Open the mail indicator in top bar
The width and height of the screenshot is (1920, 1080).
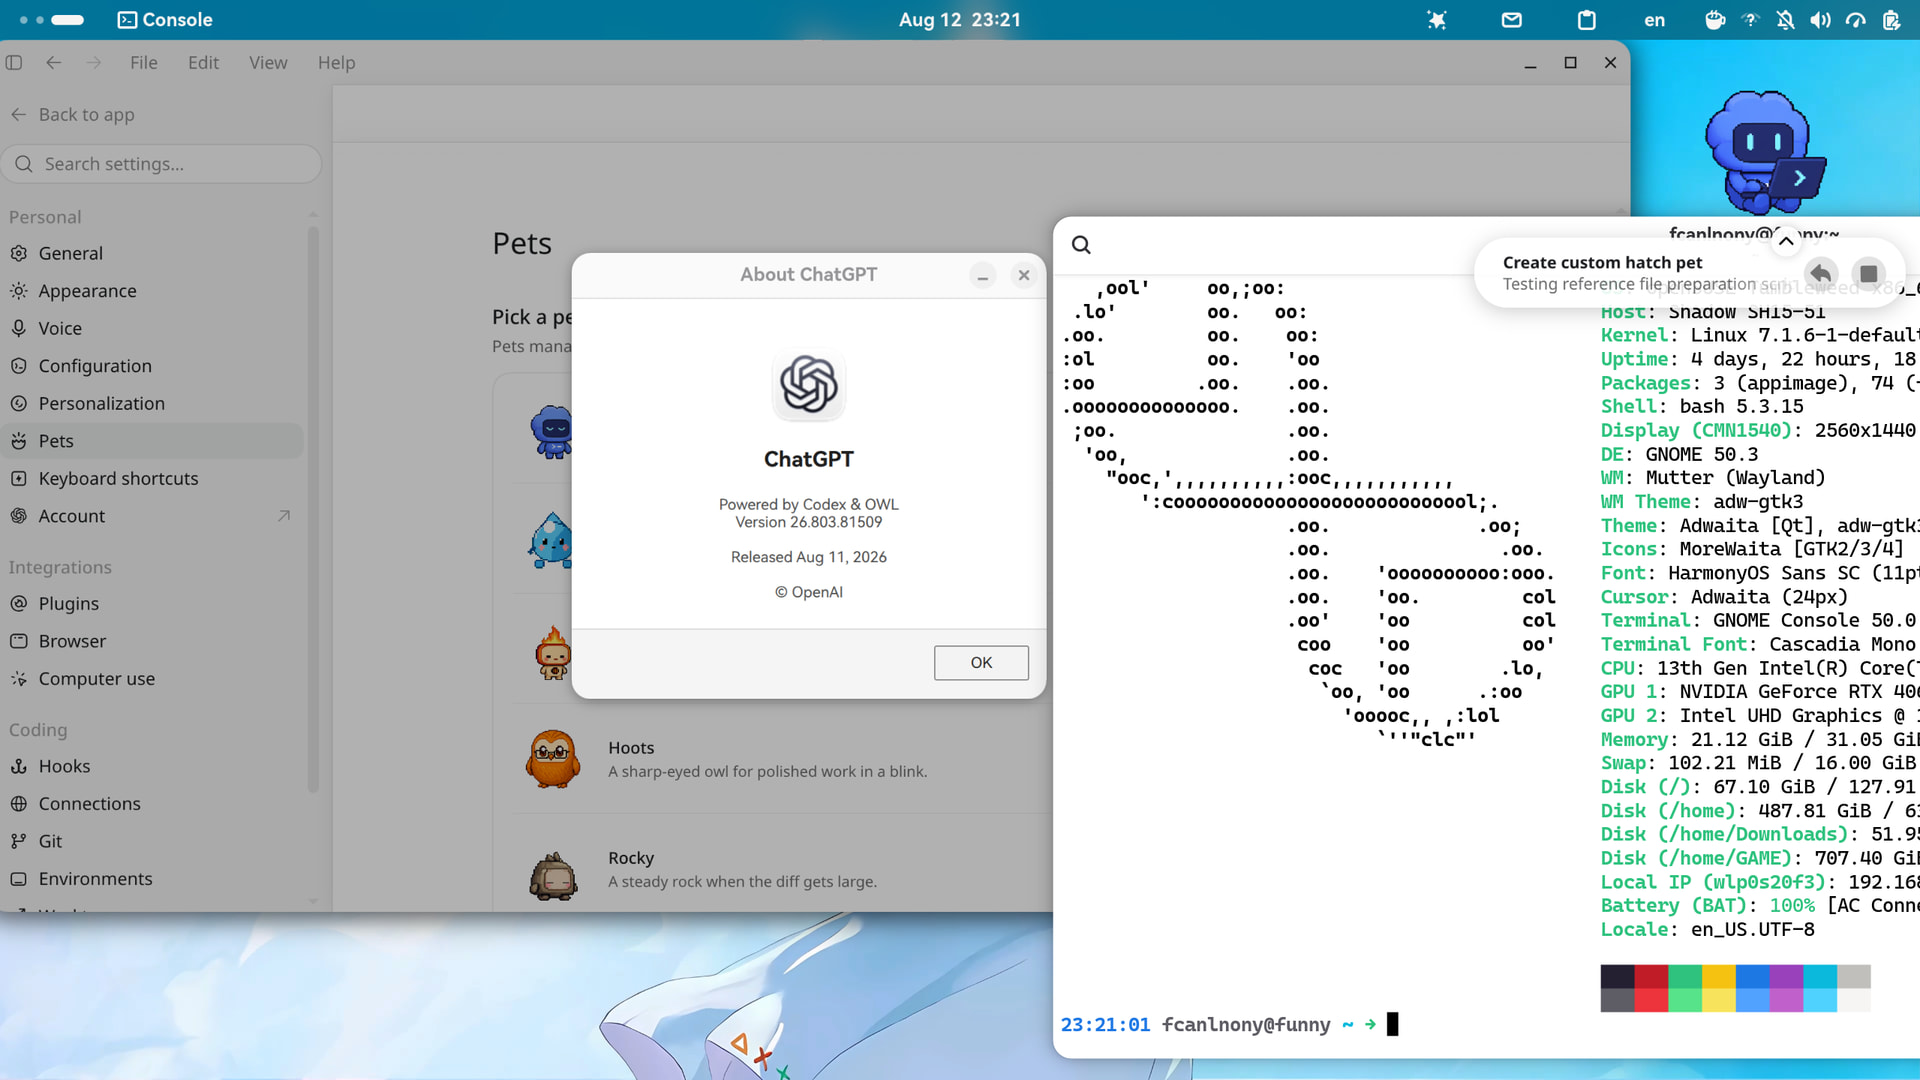point(1511,20)
